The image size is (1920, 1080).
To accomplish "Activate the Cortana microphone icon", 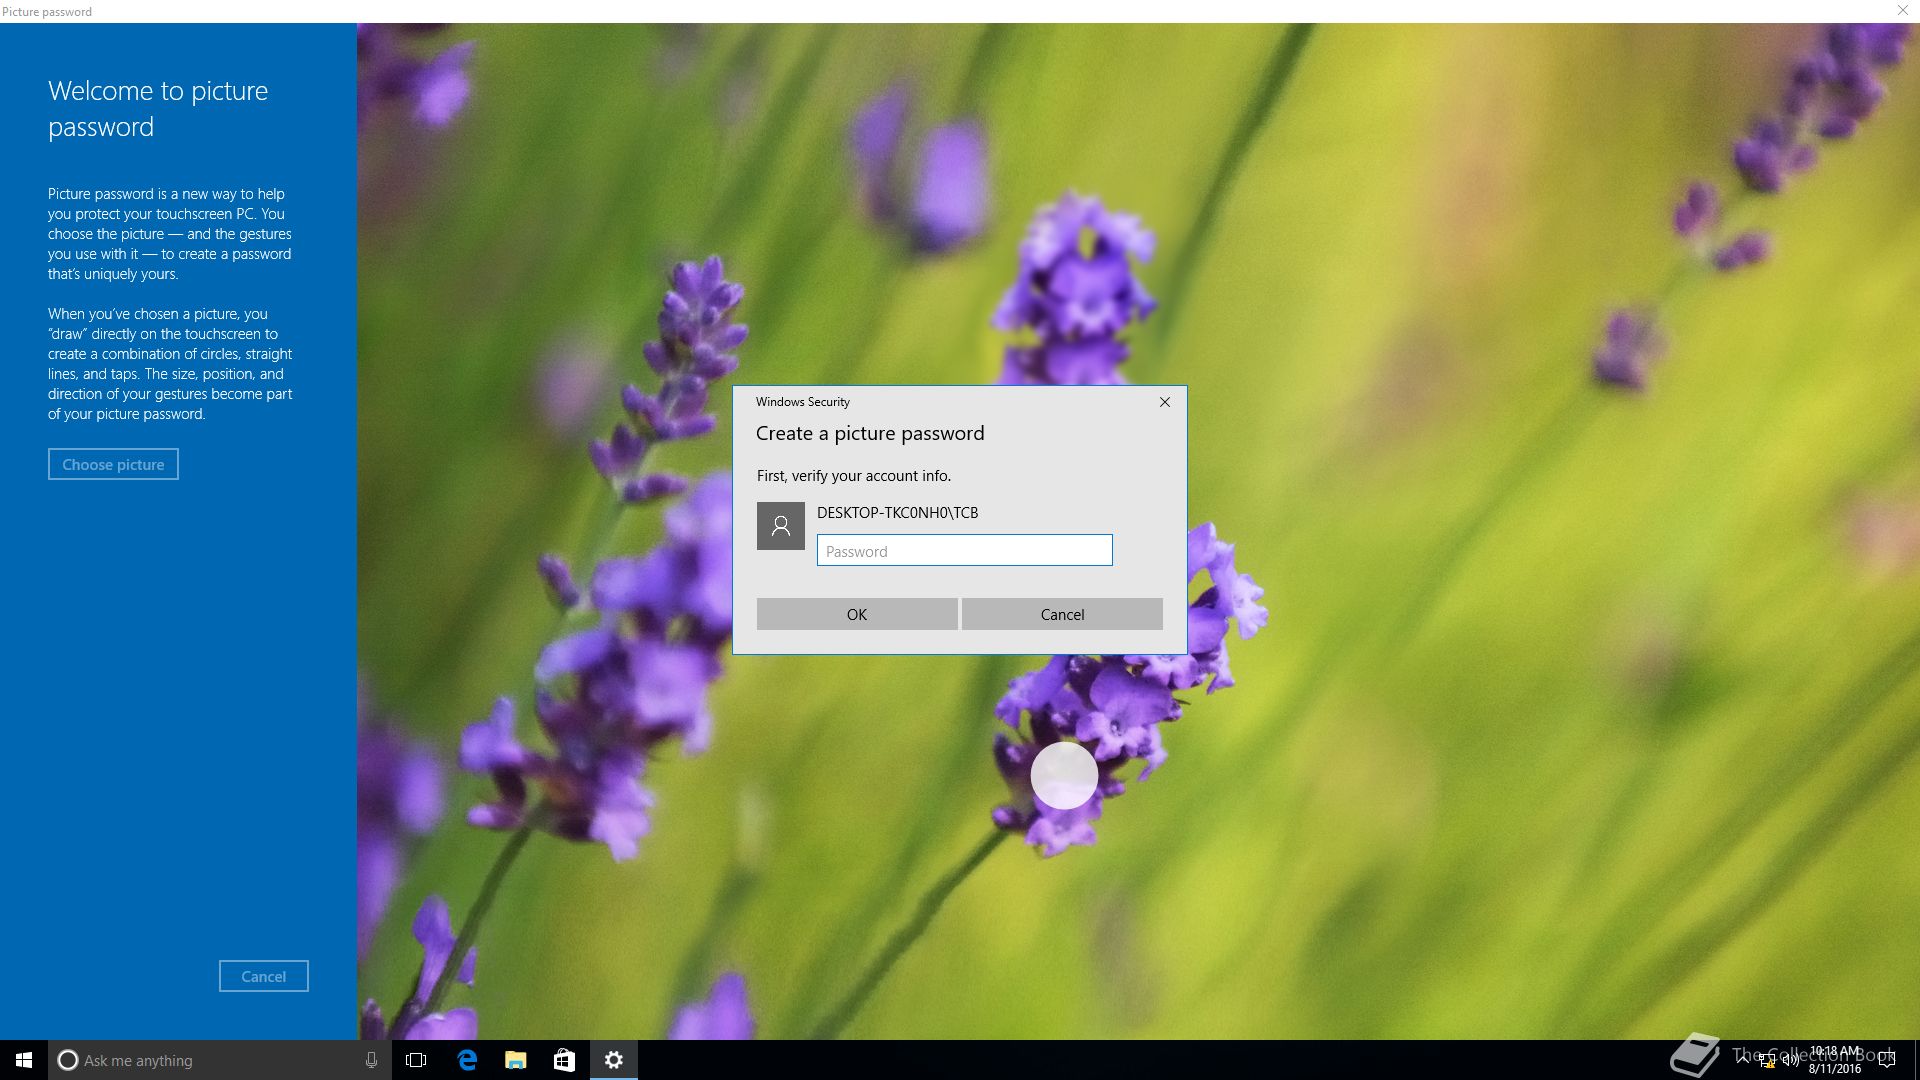I will (371, 1060).
